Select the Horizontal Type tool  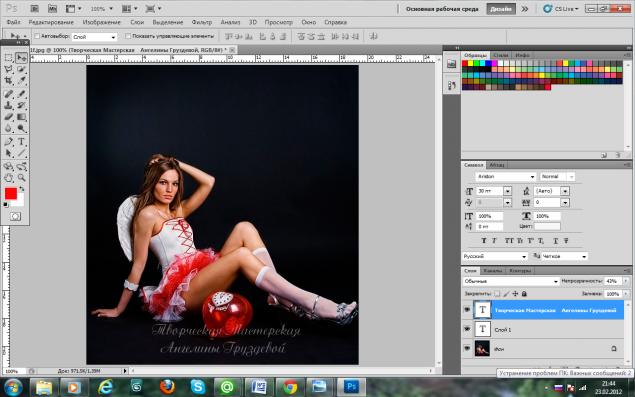[x=21, y=142]
